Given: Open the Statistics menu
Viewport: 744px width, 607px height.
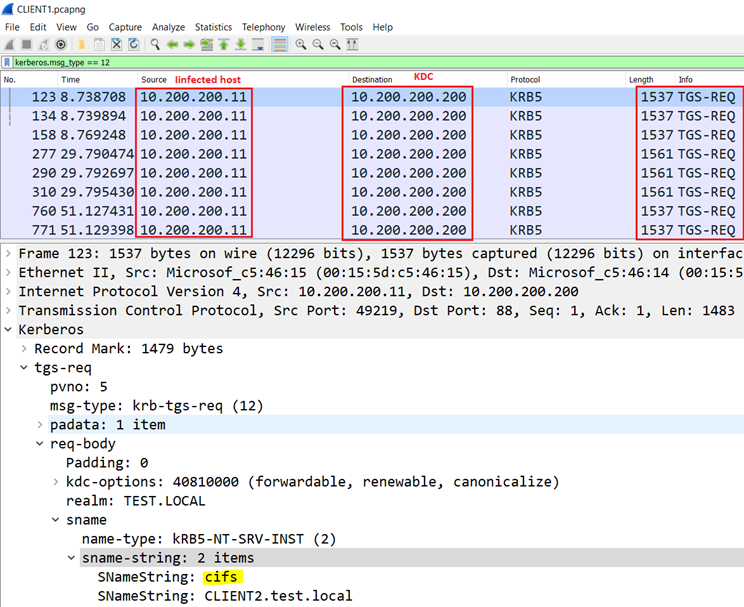Looking at the screenshot, I should pos(211,27).
